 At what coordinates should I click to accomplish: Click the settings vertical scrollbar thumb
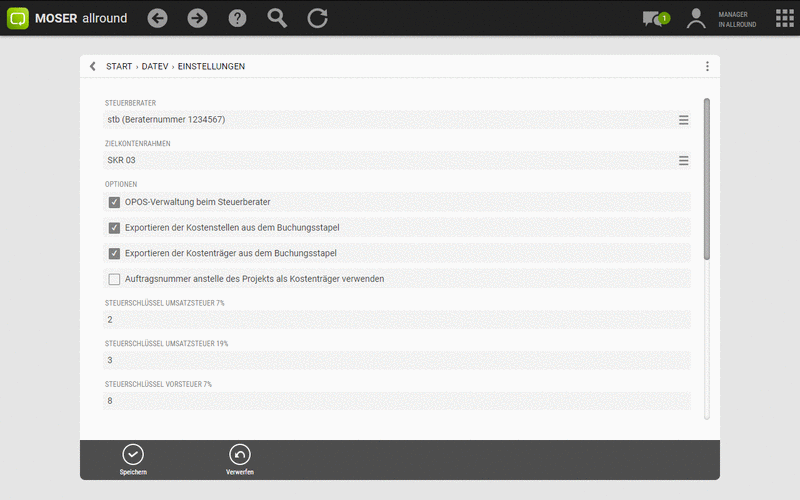707,179
